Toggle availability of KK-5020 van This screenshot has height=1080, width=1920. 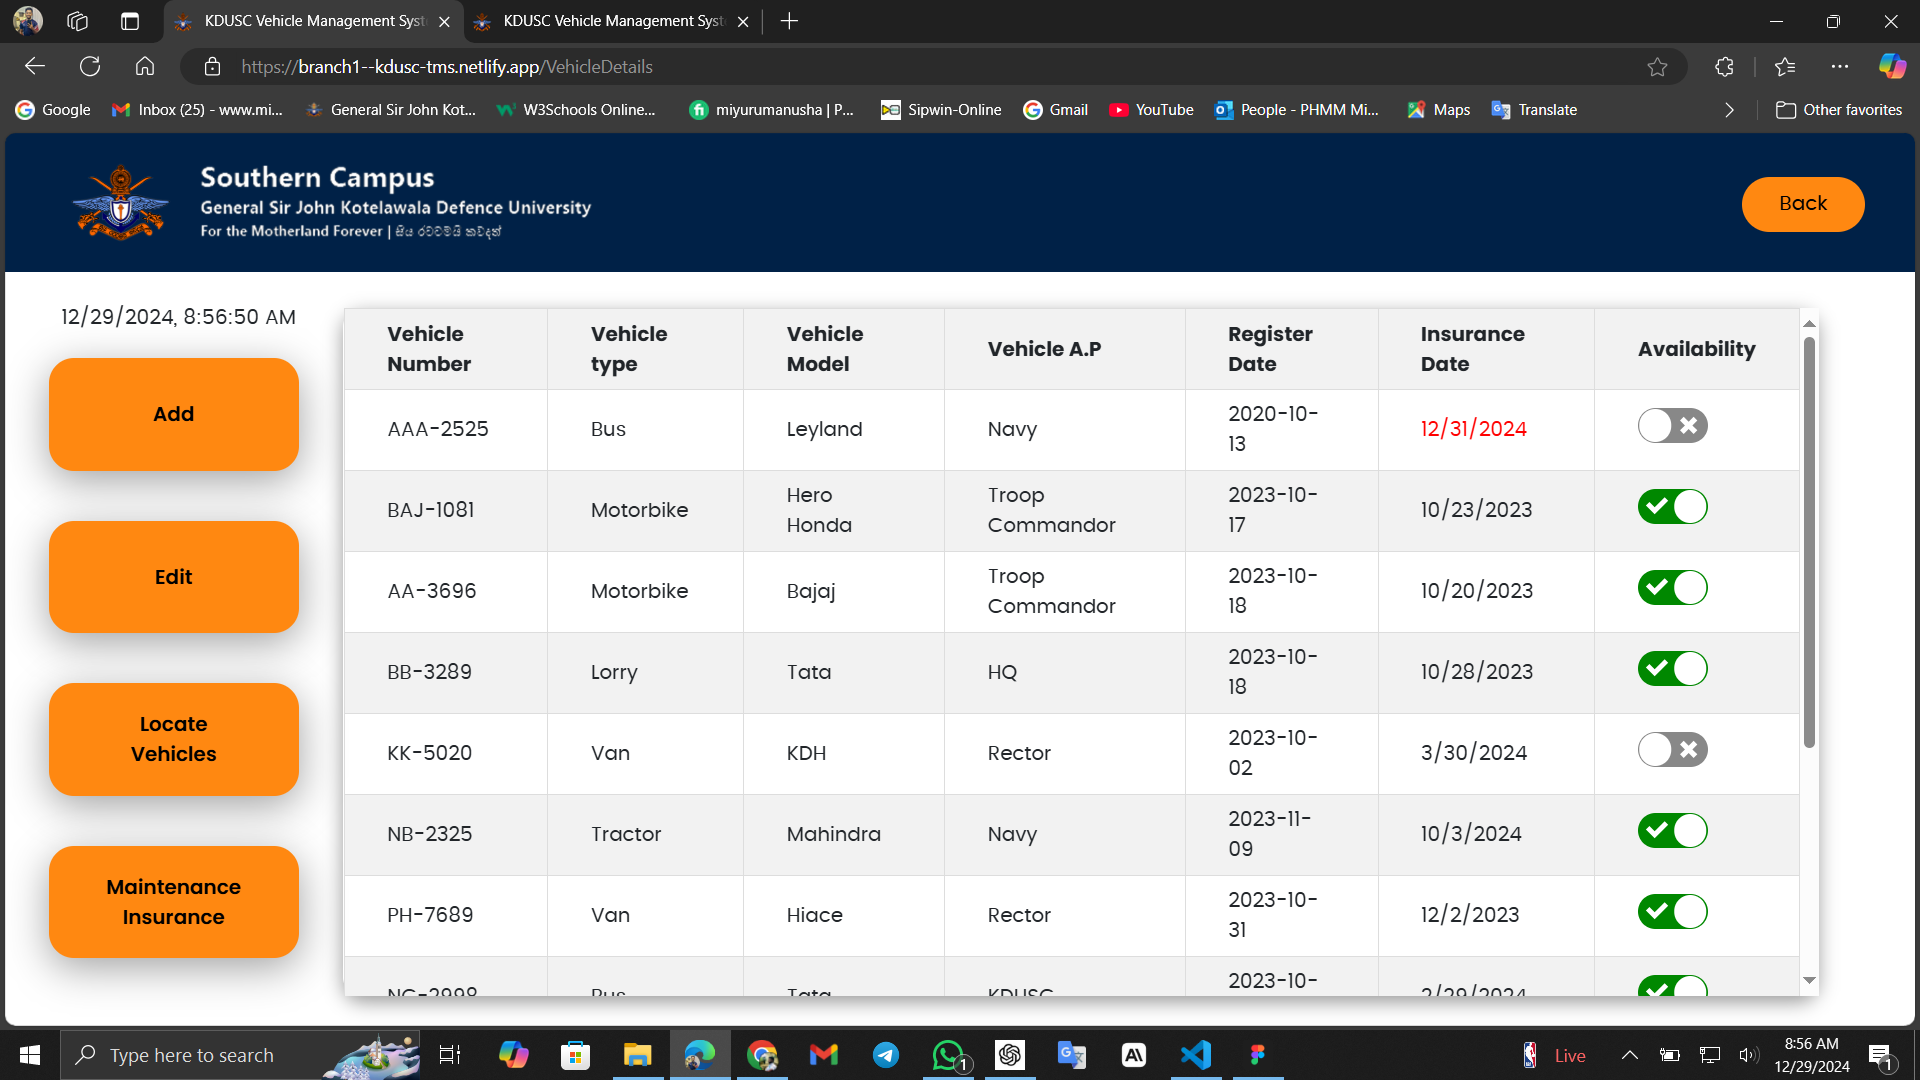point(1672,750)
